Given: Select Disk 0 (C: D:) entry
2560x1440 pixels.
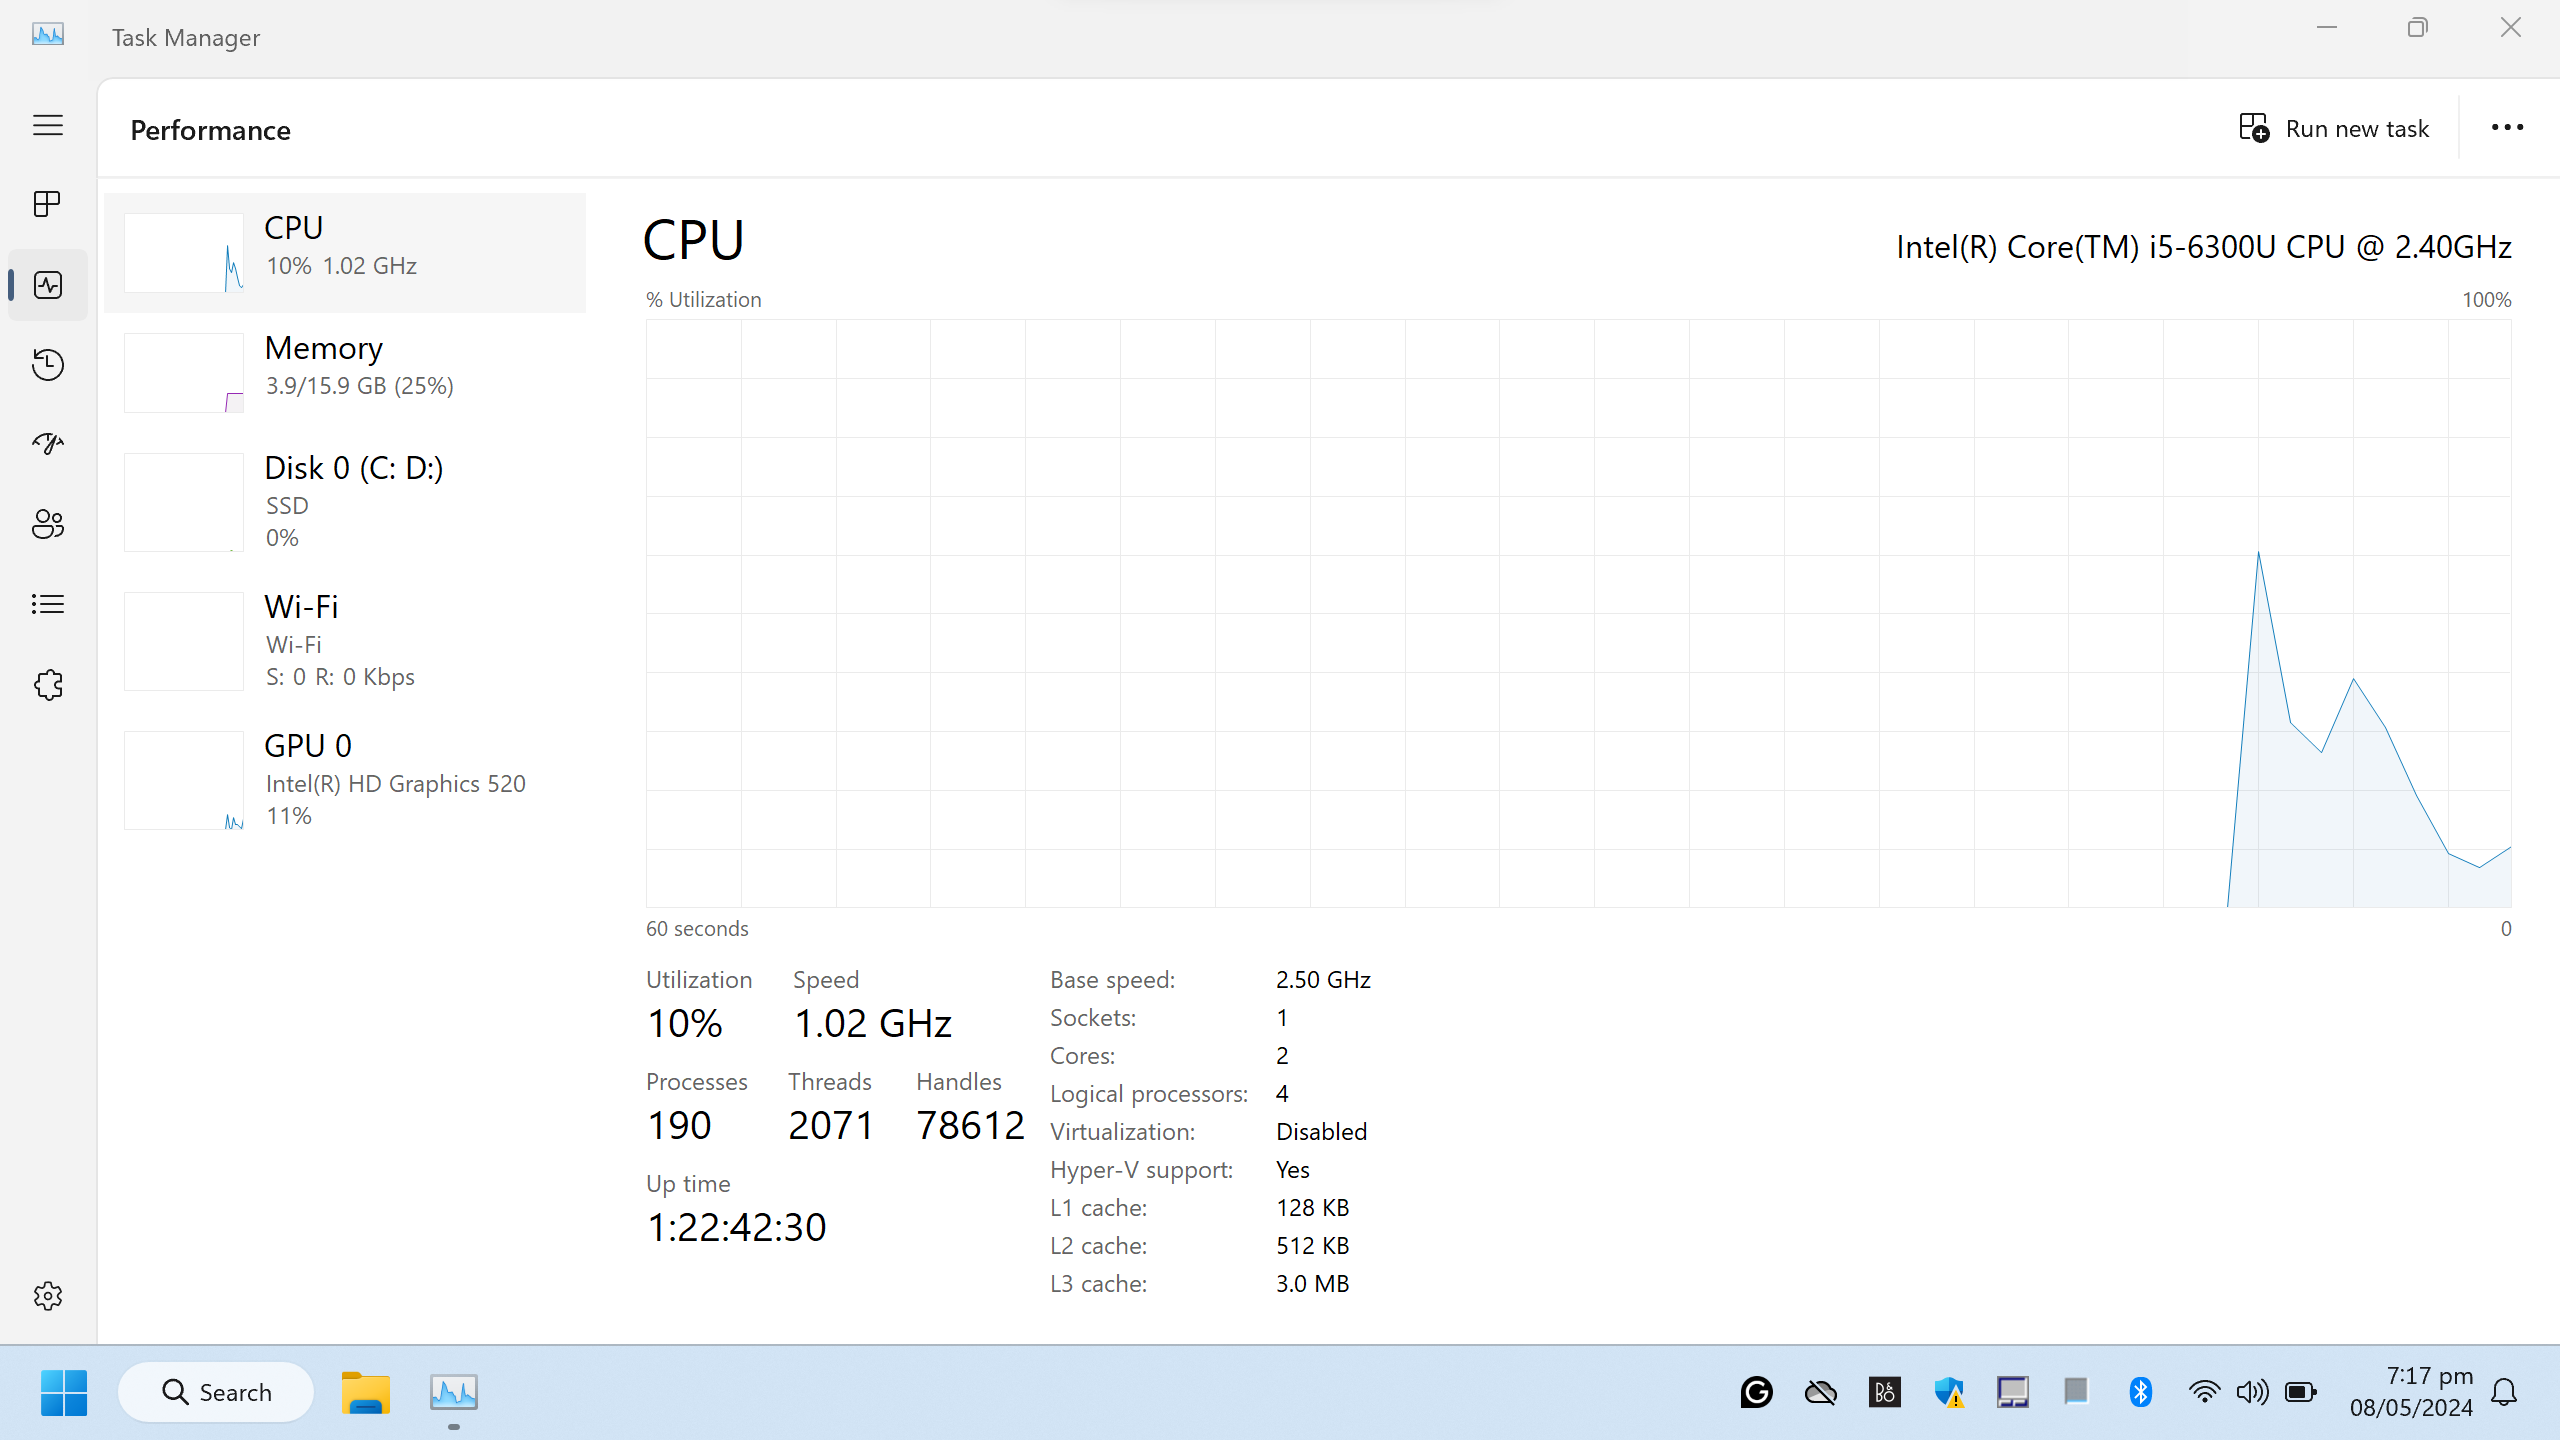Looking at the screenshot, I should [x=345, y=502].
